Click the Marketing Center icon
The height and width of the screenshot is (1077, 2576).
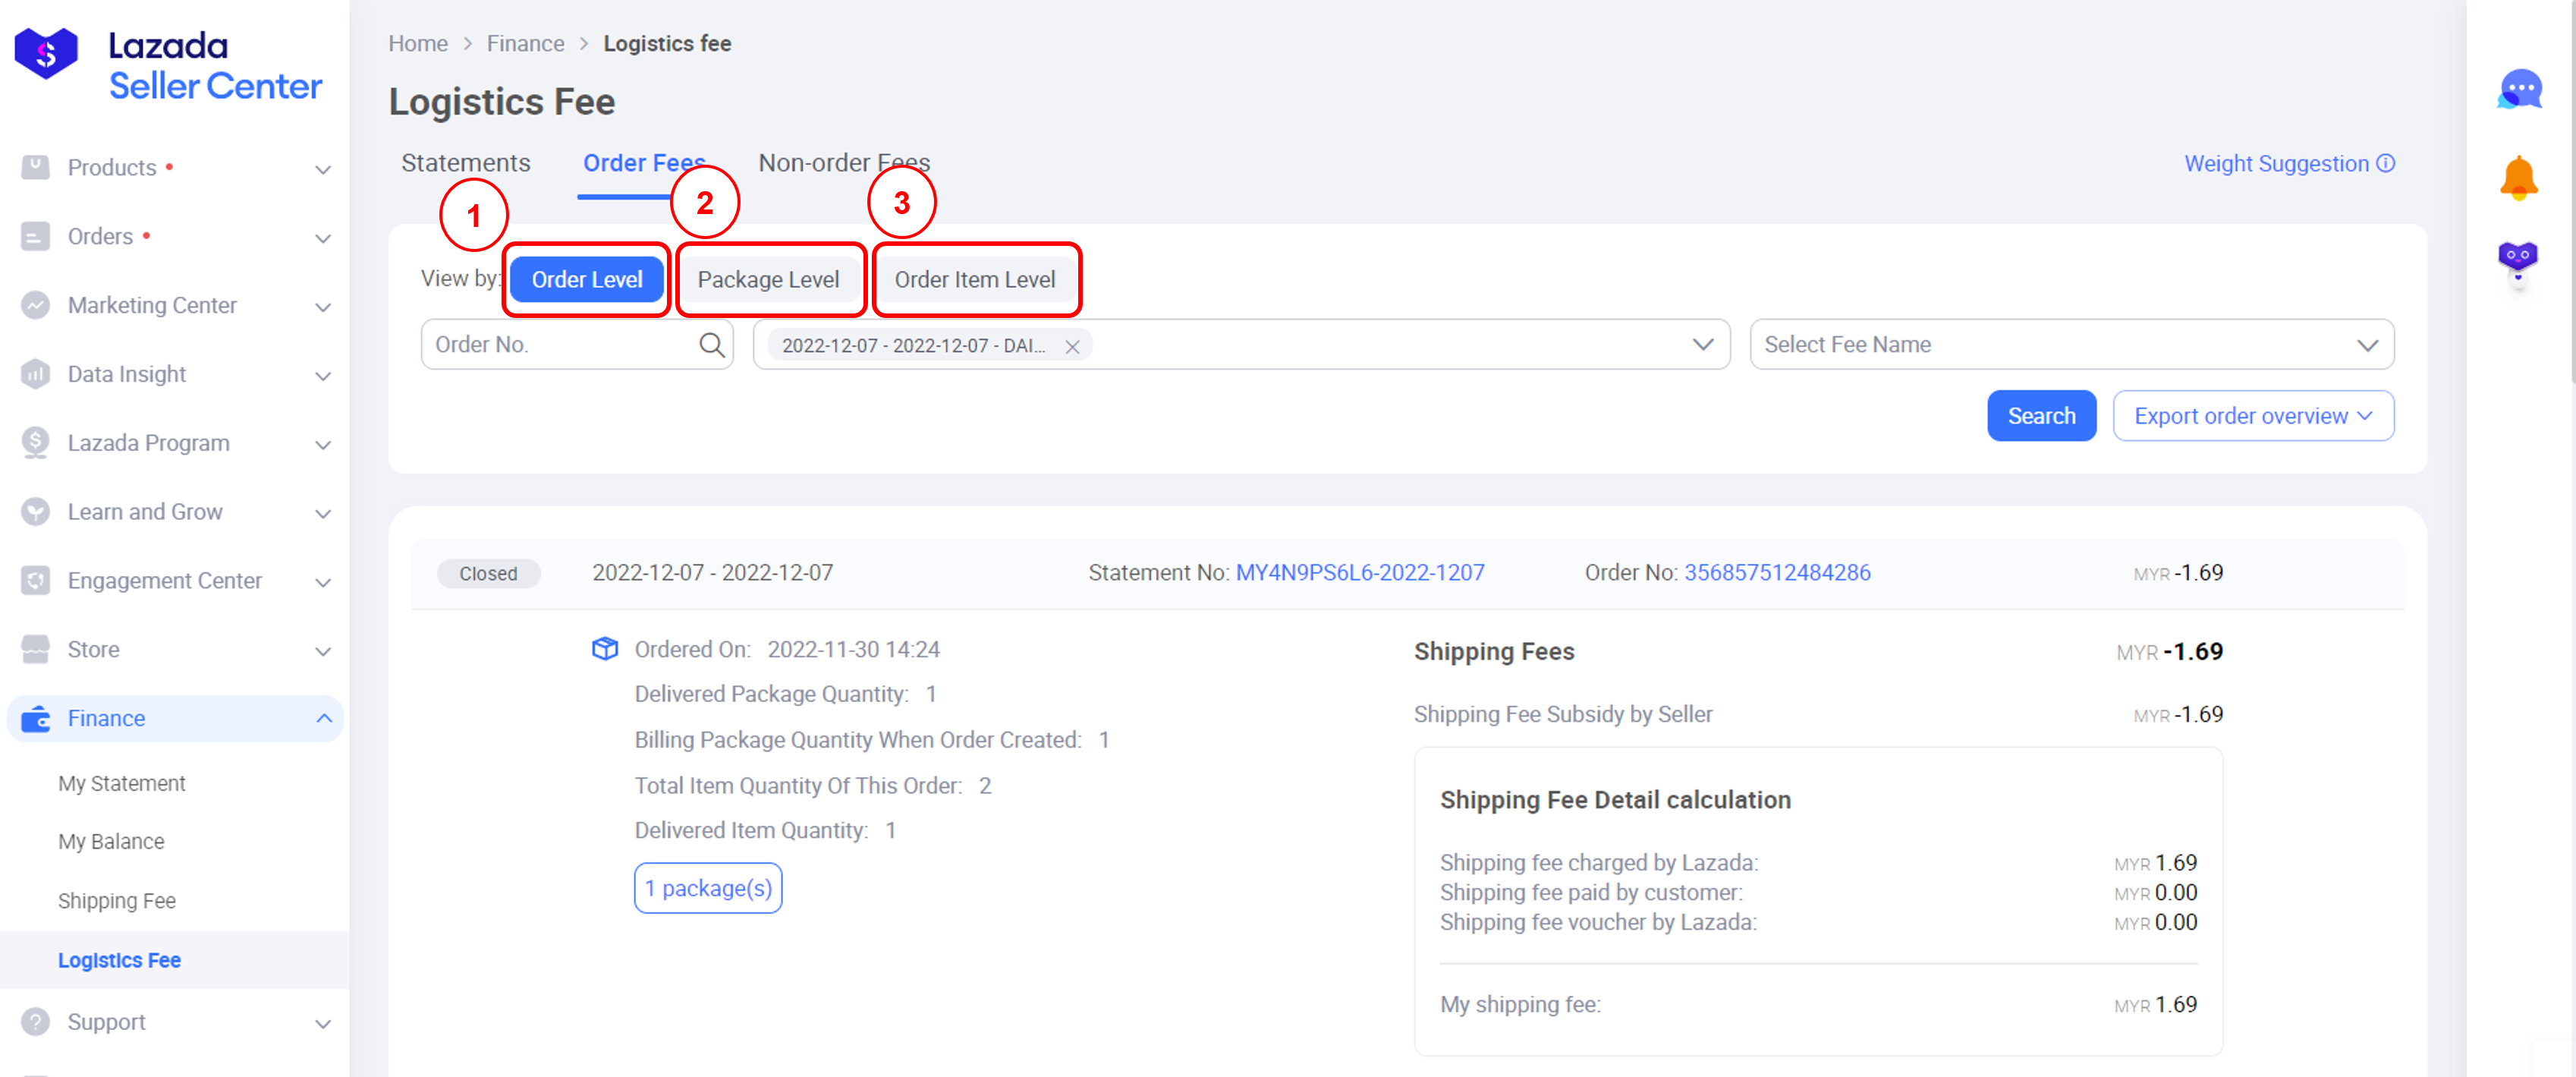pyautogui.click(x=35, y=305)
